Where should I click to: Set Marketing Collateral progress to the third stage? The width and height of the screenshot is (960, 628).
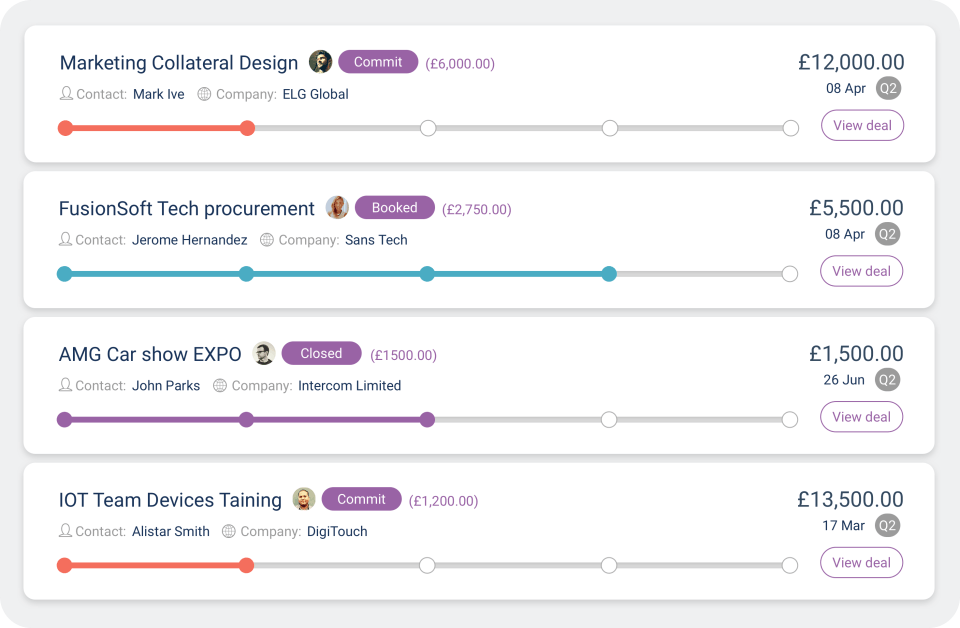coord(428,128)
